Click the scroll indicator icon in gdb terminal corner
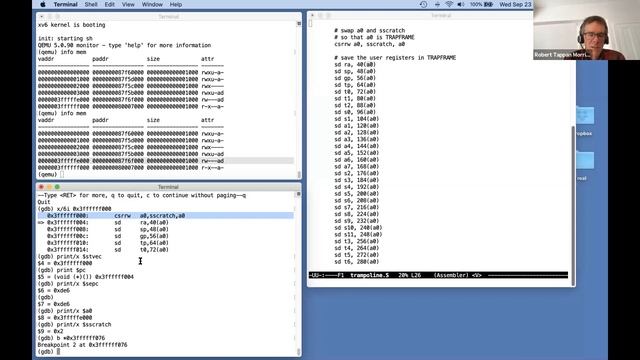 (x=298, y=194)
